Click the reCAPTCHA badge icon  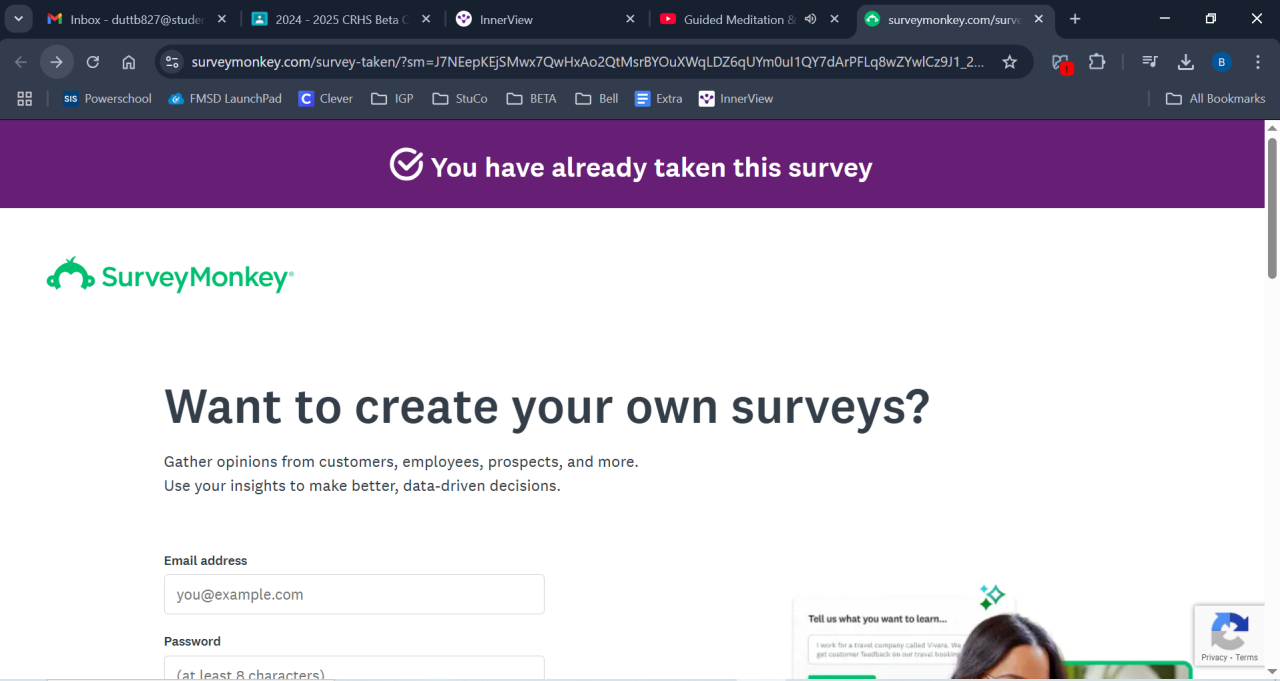point(1229,630)
